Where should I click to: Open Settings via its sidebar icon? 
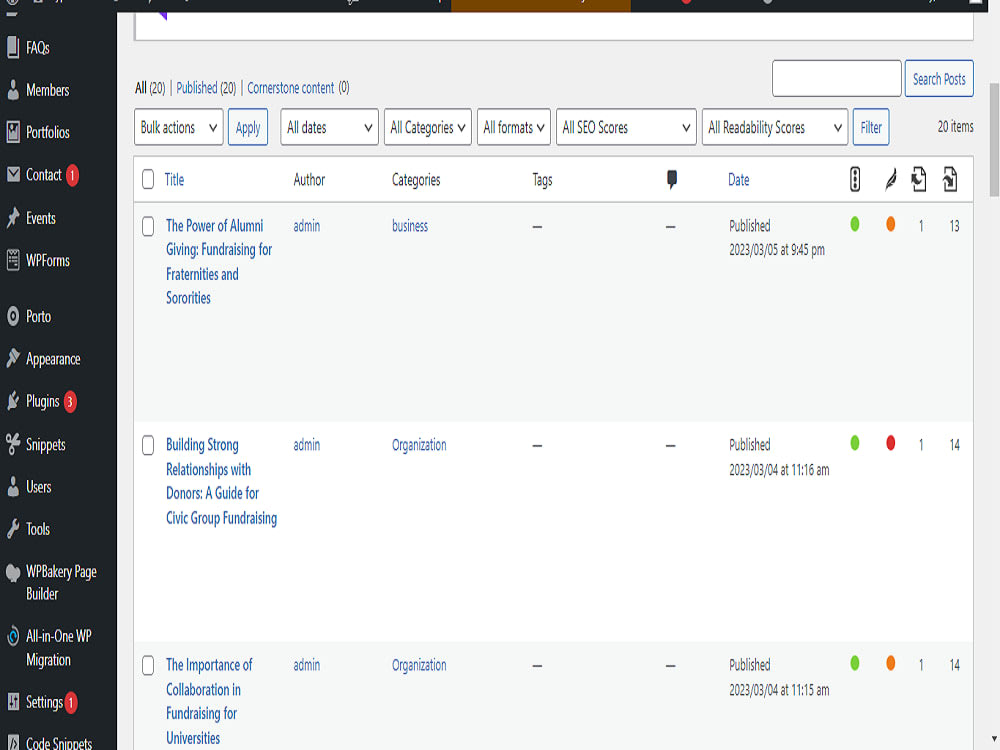tap(13, 702)
